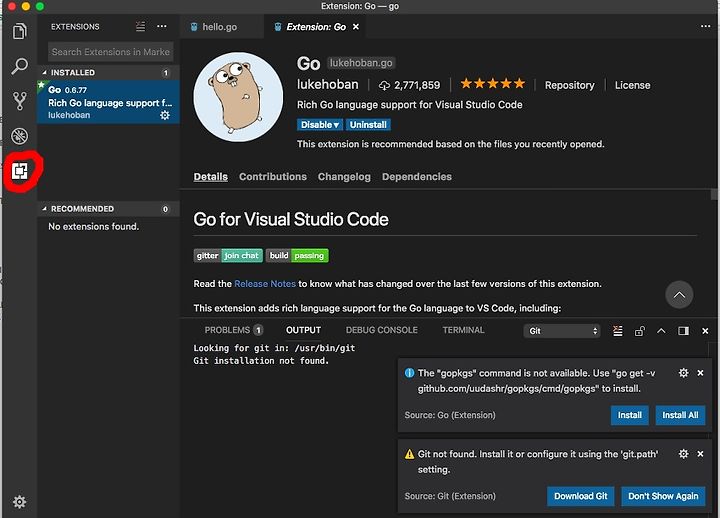
Task: Open the License link
Action: click(632, 85)
